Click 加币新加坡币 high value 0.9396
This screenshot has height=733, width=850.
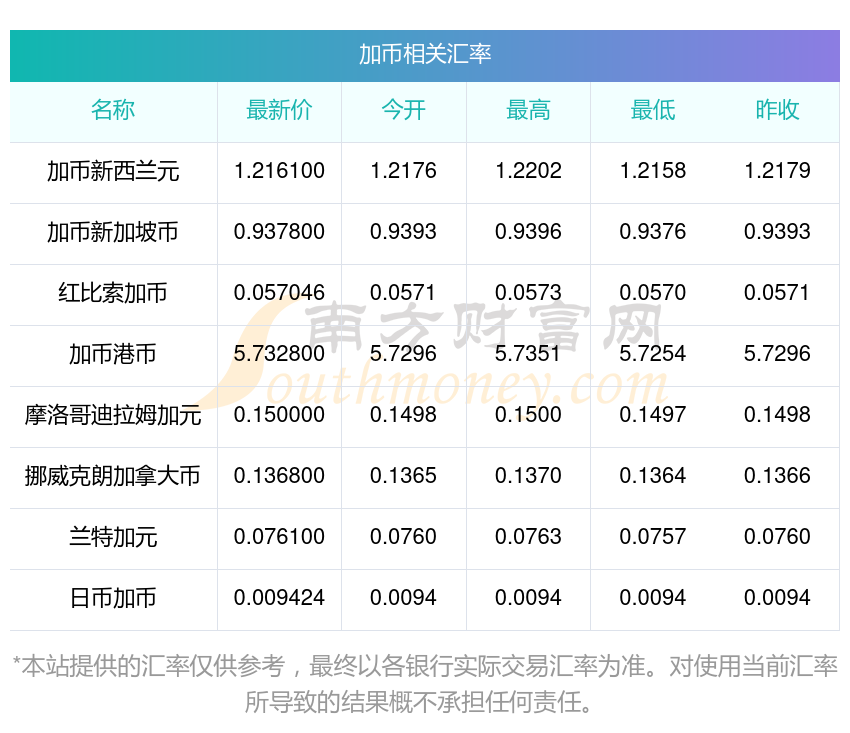[x=528, y=232]
